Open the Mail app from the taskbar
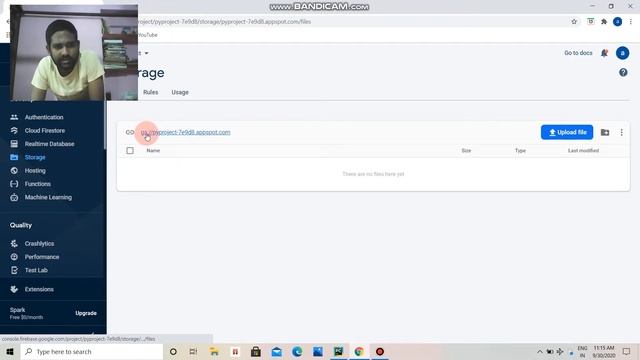This screenshot has width=640, height=360. 277,351
